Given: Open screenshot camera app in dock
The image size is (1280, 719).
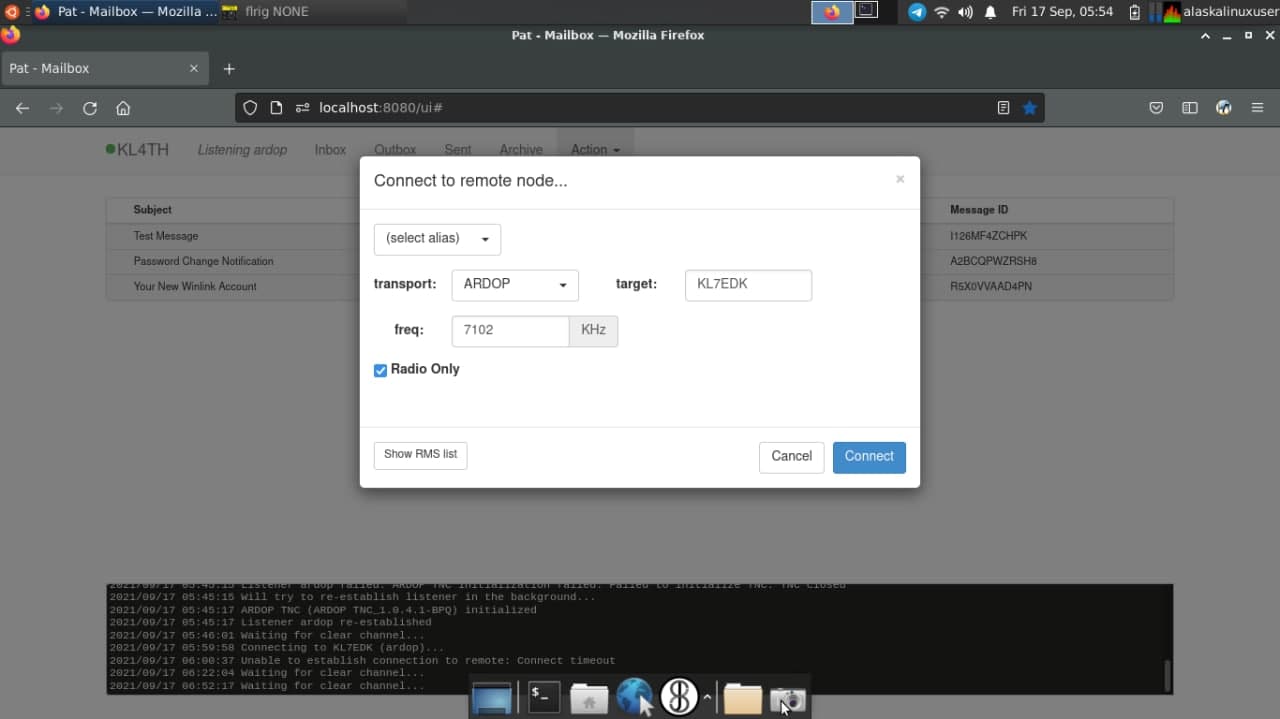Looking at the screenshot, I should [788, 698].
